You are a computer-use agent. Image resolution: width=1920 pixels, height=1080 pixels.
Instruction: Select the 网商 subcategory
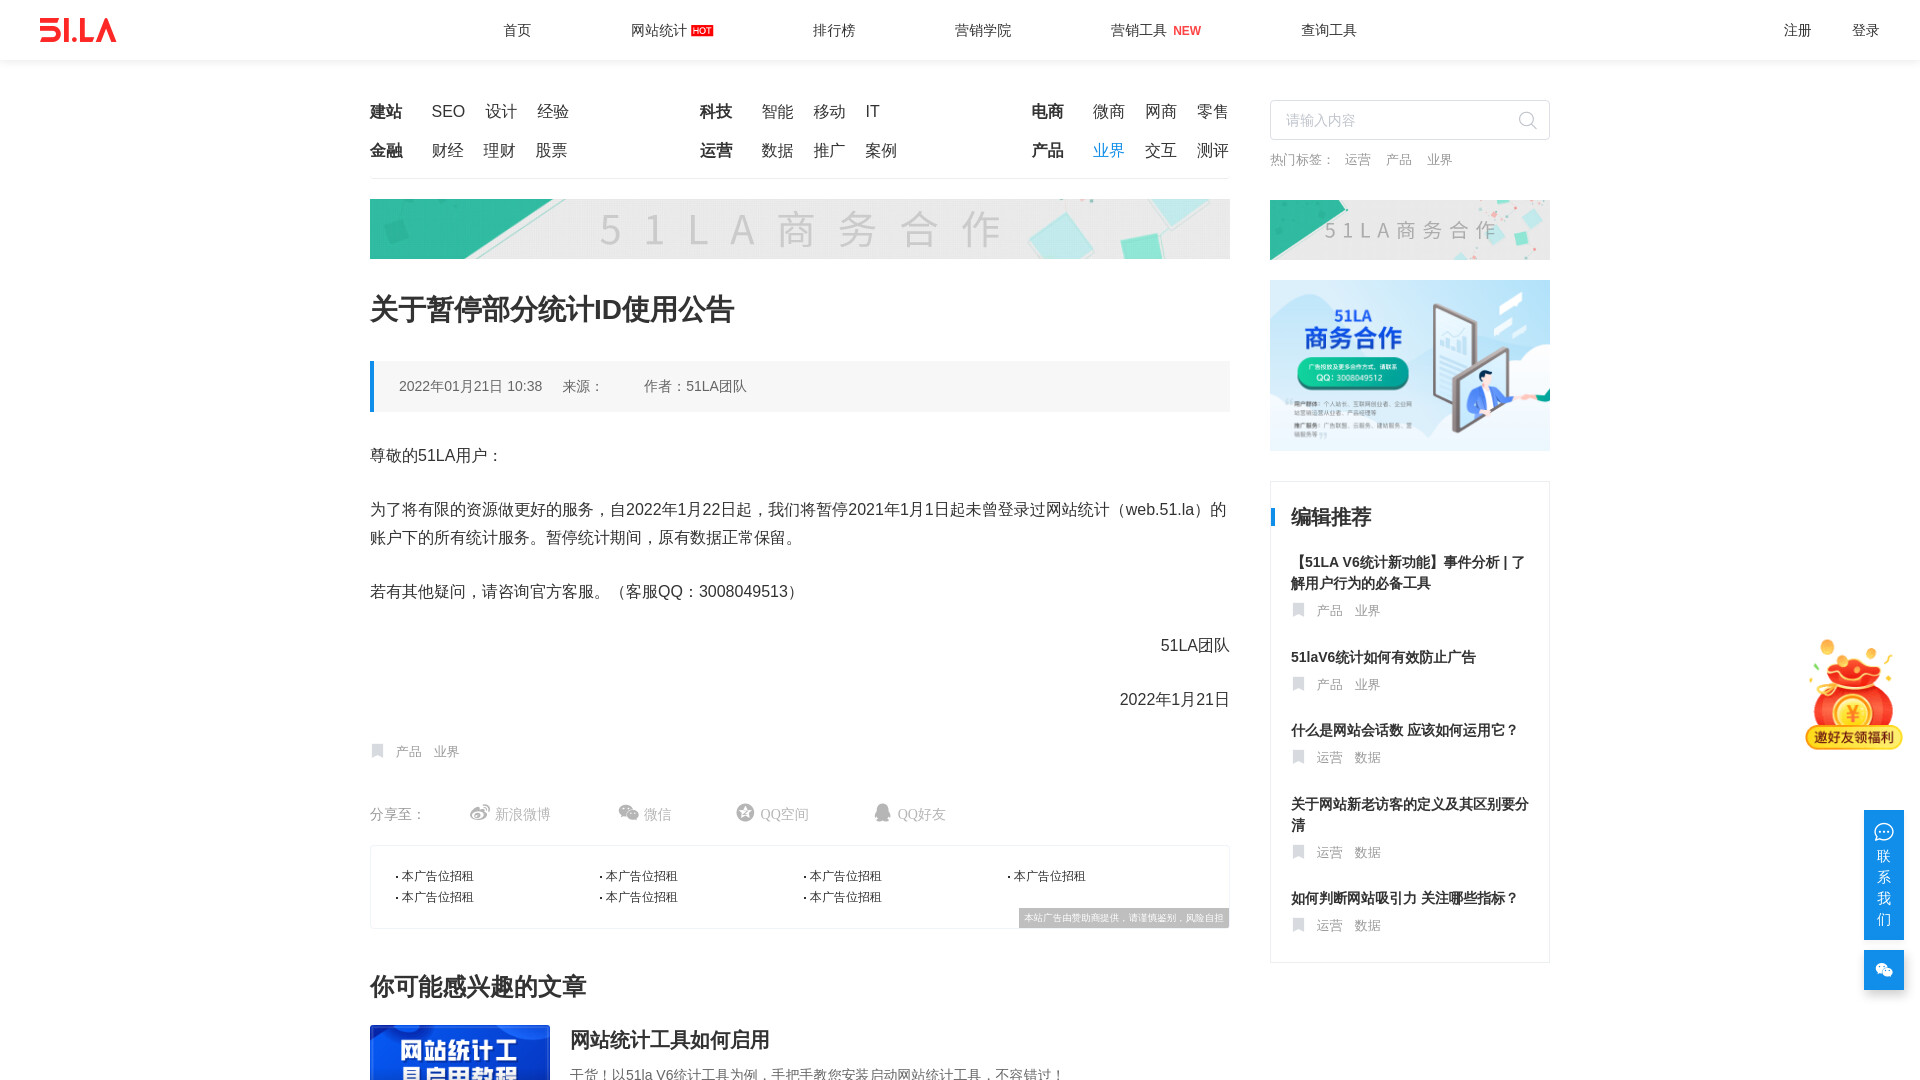tap(1161, 112)
